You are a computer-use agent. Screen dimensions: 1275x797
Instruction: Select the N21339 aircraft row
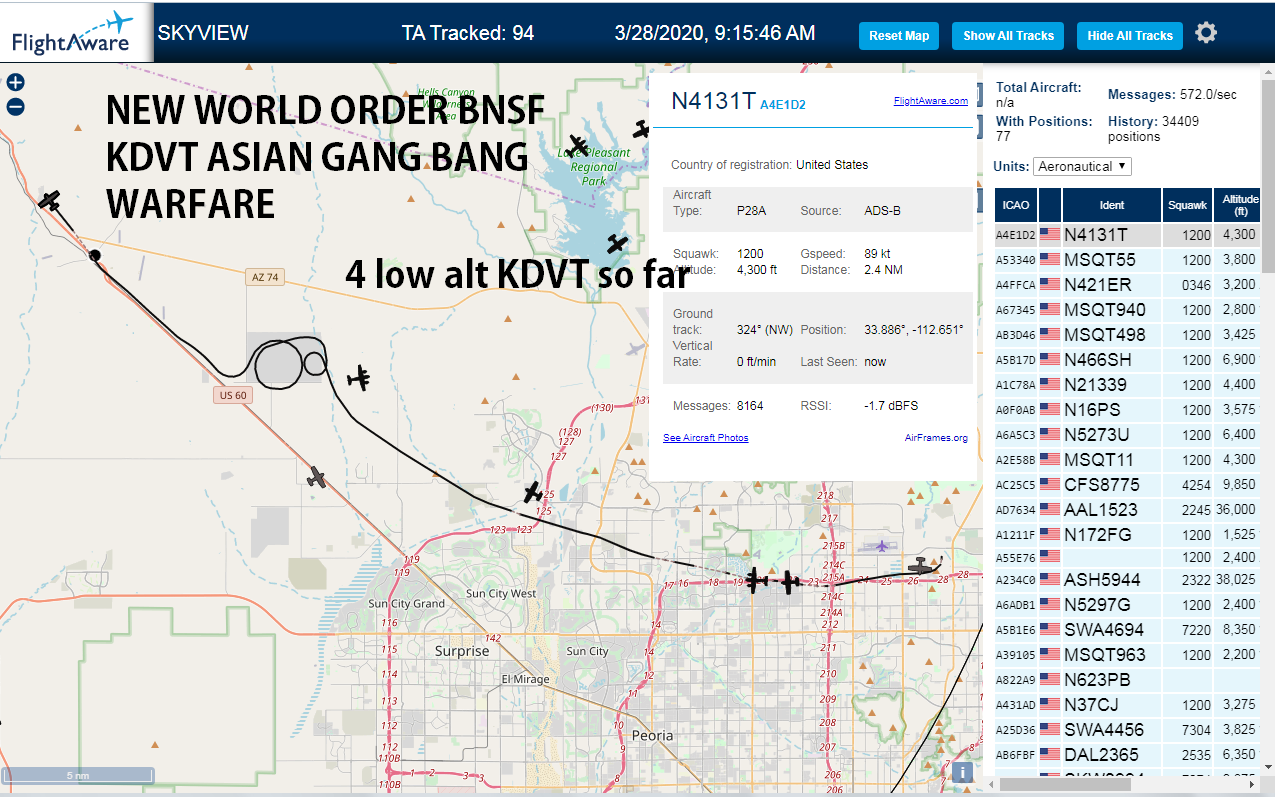[x=1128, y=385]
